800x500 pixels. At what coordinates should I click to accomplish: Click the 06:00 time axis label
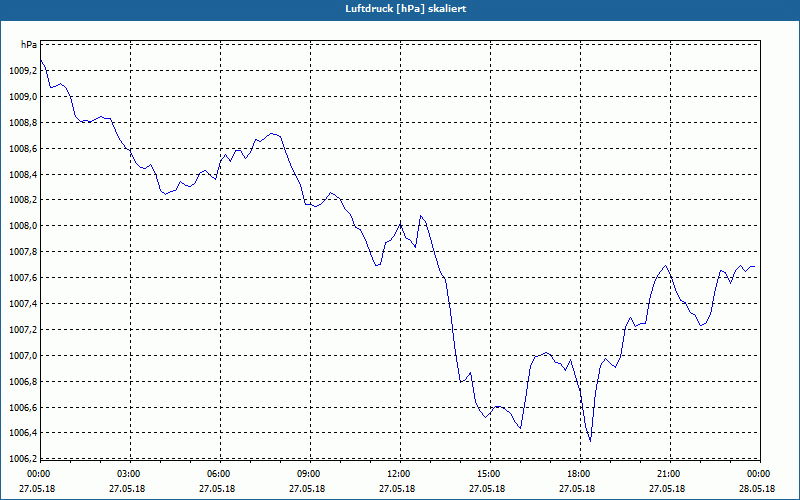point(219,474)
